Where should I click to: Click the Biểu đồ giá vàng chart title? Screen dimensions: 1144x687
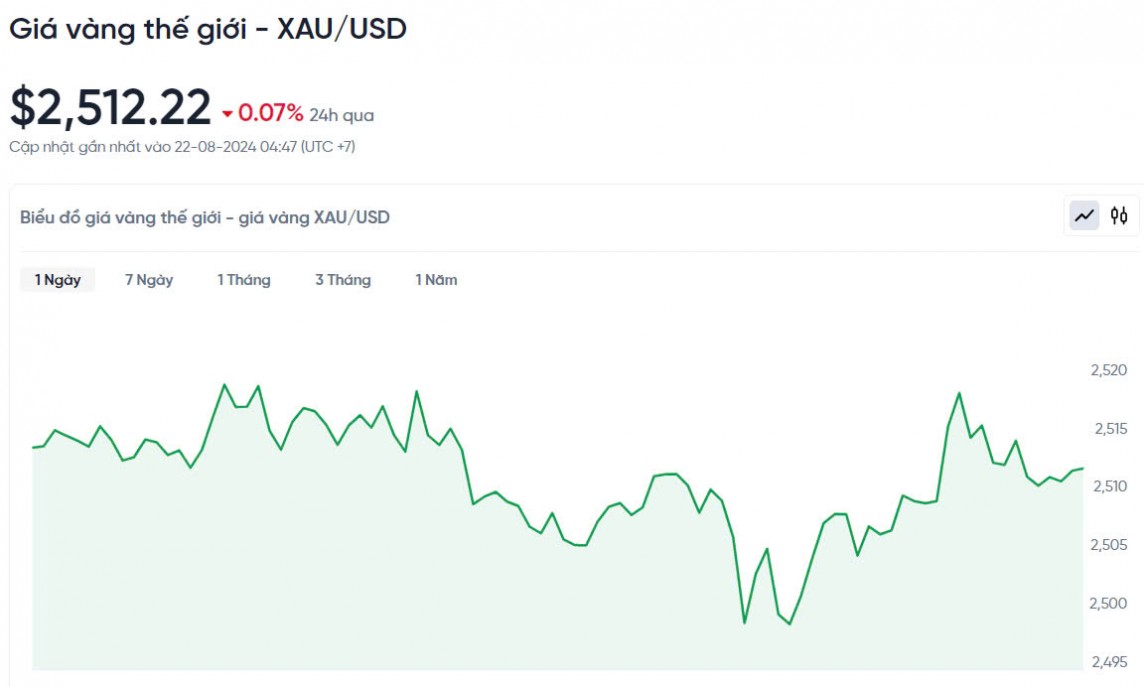point(205,217)
